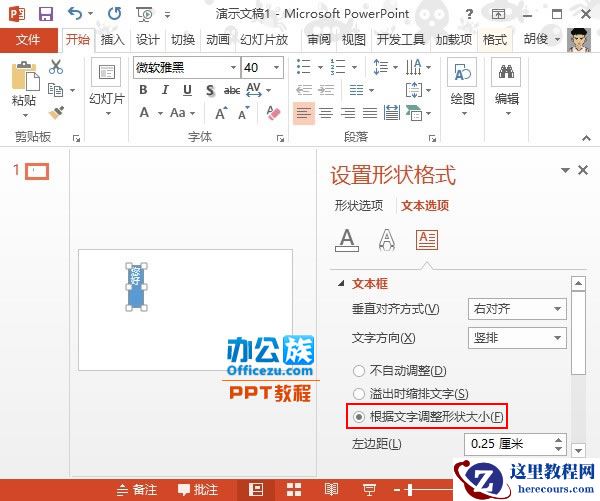This screenshot has width=600, height=501.
Task: Switch to Reading view in status bar
Action: [x=331, y=490]
